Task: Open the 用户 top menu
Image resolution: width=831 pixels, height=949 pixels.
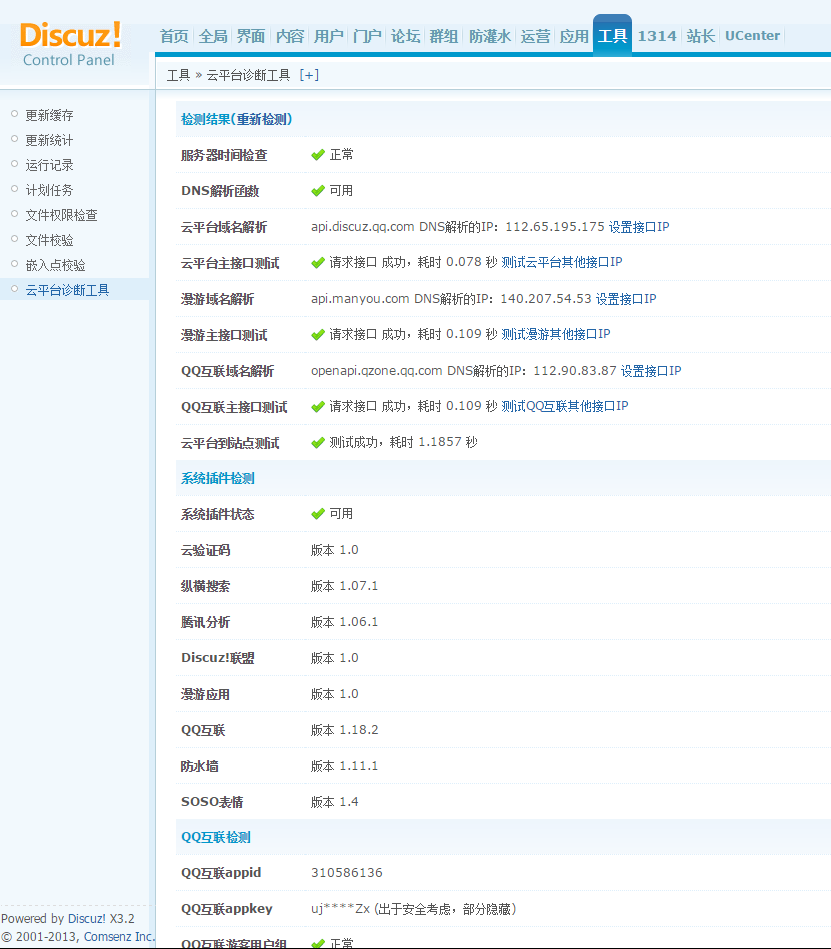Action: [x=329, y=36]
